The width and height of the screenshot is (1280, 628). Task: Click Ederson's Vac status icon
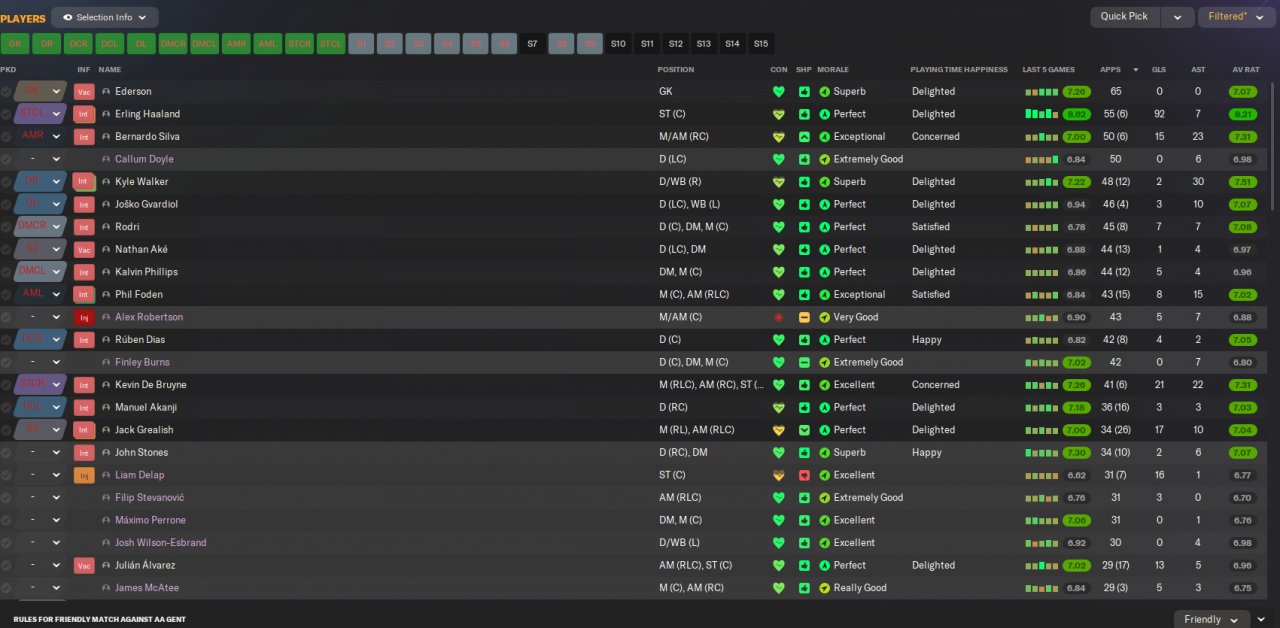[x=84, y=92]
